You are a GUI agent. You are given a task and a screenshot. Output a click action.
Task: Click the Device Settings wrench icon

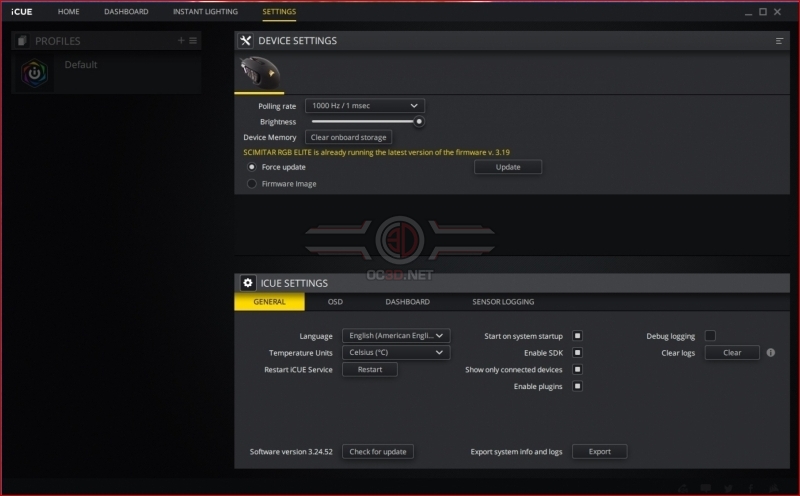pyautogui.click(x=245, y=41)
